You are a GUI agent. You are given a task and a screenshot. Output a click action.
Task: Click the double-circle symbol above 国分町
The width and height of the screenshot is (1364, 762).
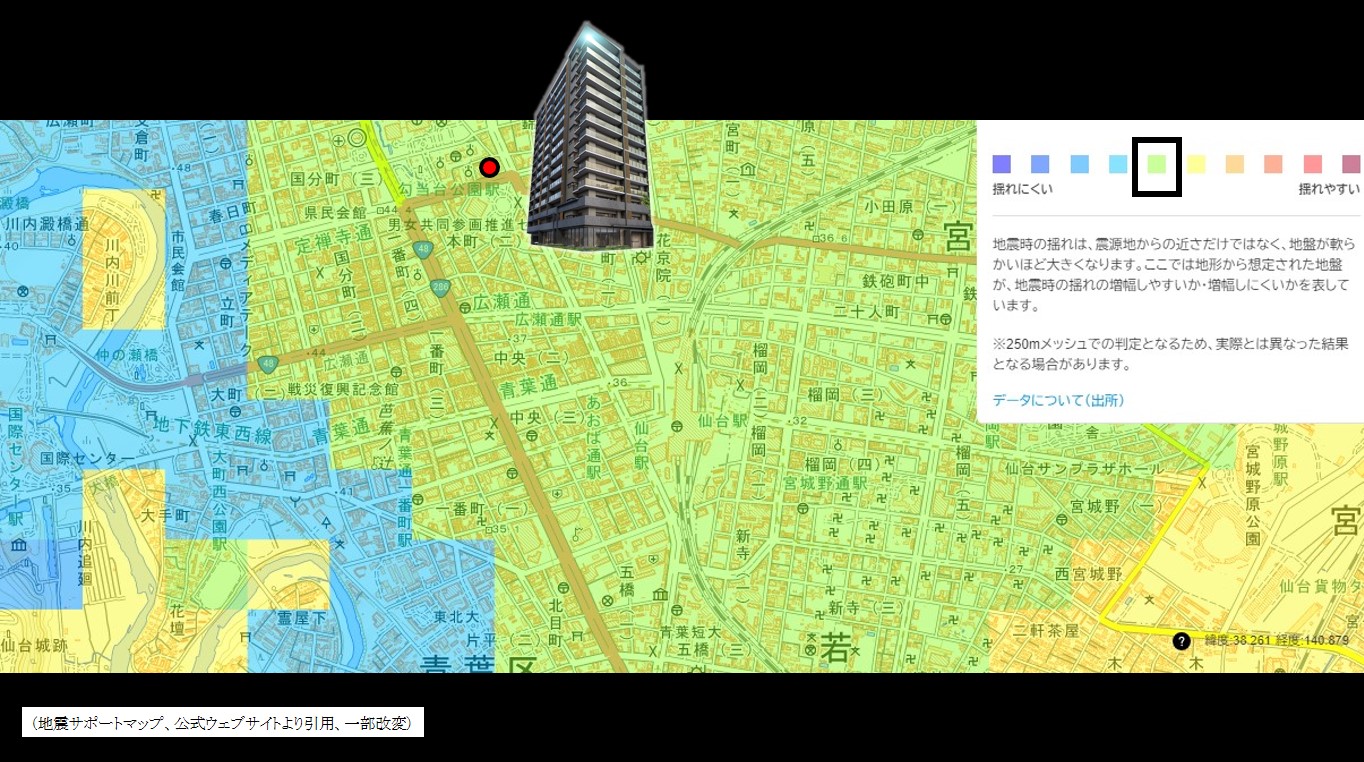click(357, 137)
